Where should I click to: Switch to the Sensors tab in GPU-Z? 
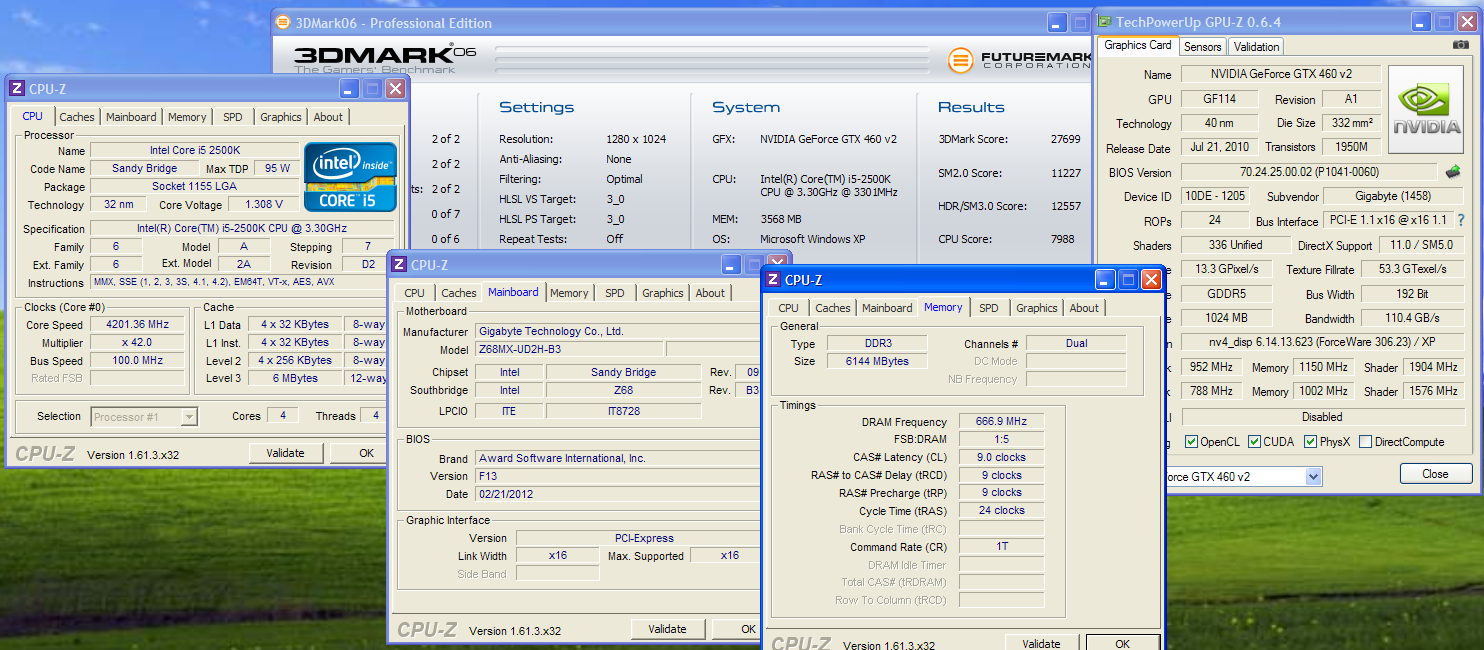(x=1202, y=47)
